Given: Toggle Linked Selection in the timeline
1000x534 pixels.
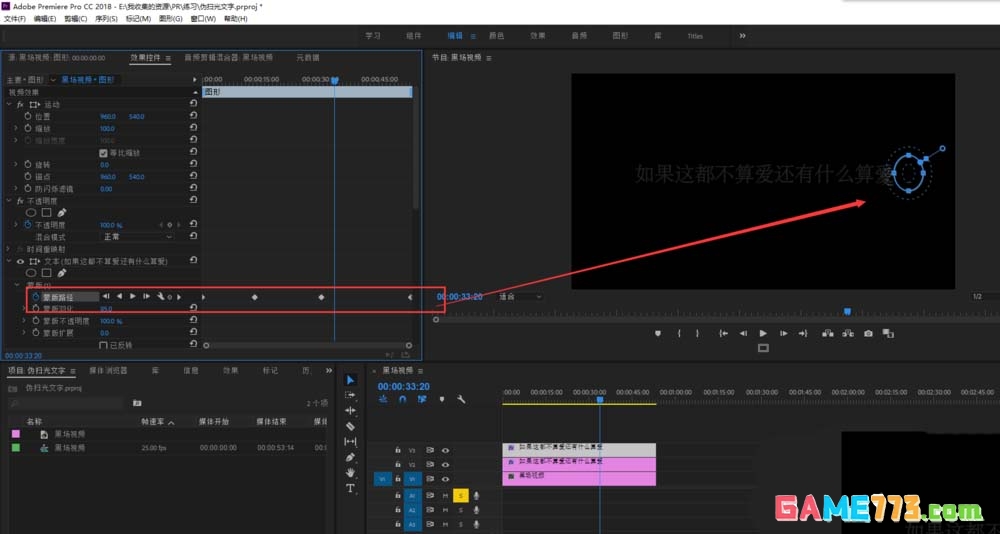Looking at the screenshot, I should pos(422,399).
